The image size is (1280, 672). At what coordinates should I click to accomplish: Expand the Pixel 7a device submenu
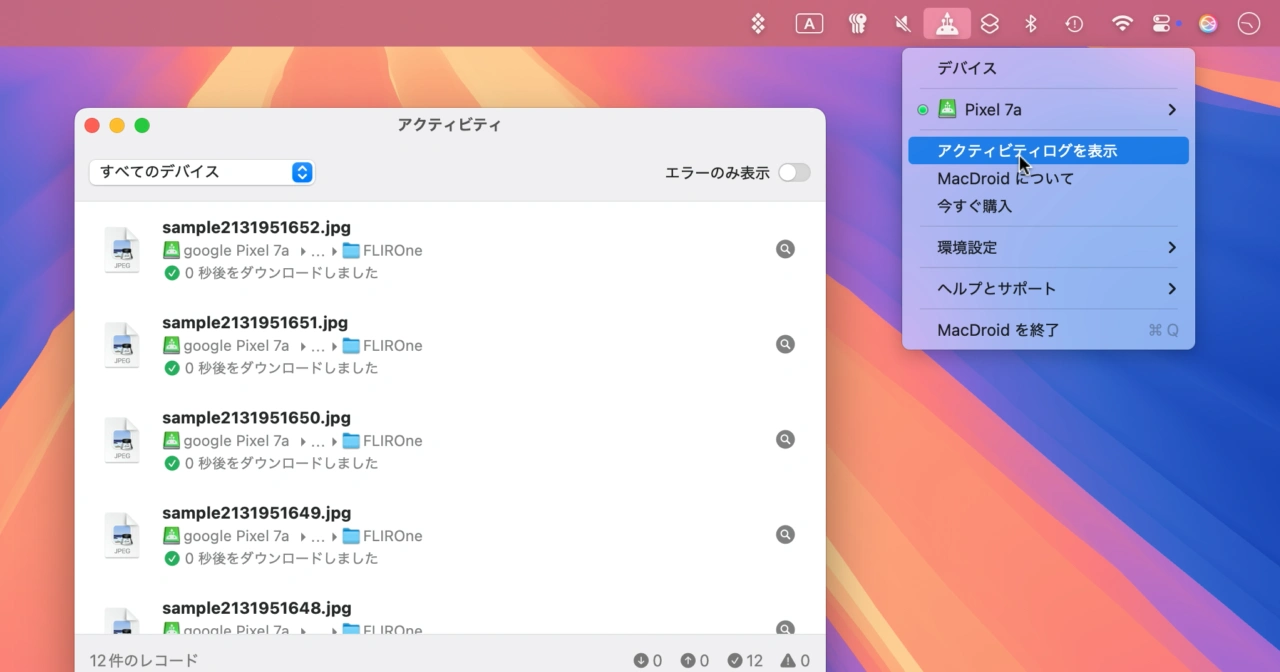pyautogui.click(x=1047, y=110)
